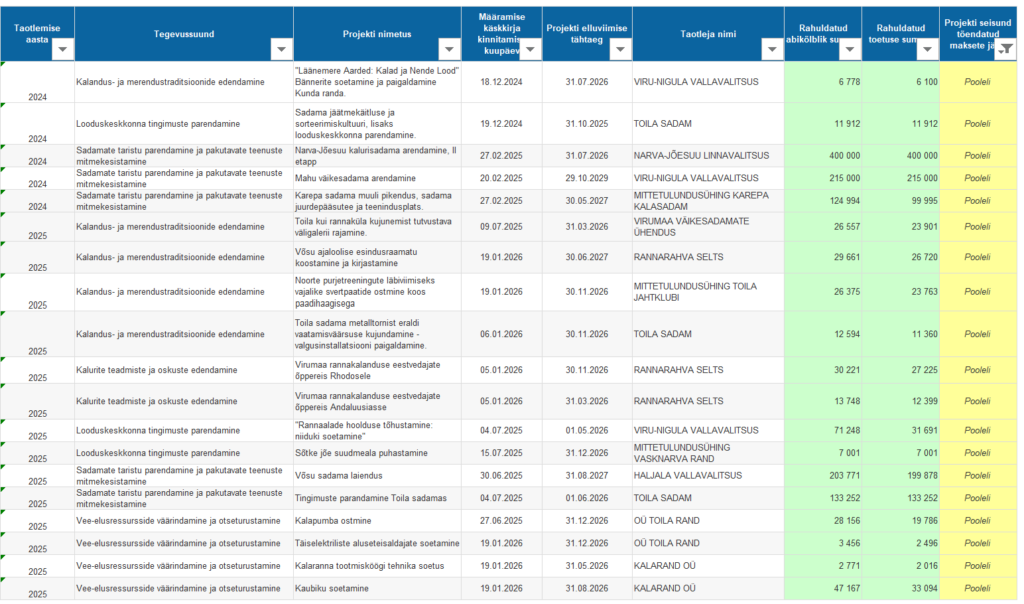Select the date cell 18.12.2024

[501, 82]
